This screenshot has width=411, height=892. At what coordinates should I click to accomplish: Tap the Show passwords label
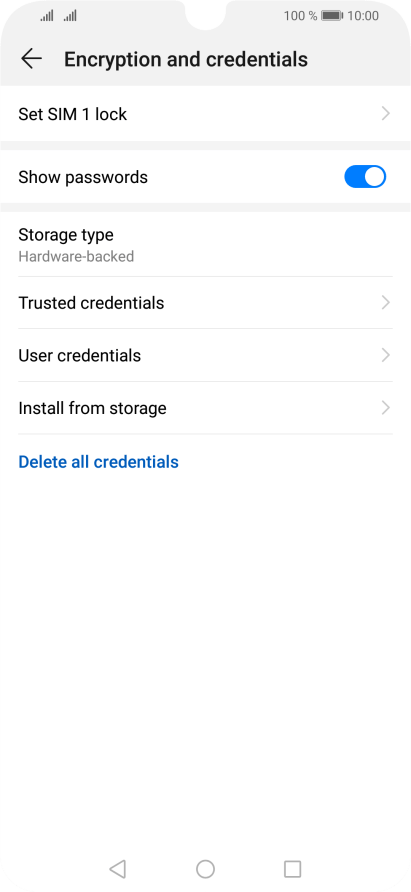coord(83,177)
